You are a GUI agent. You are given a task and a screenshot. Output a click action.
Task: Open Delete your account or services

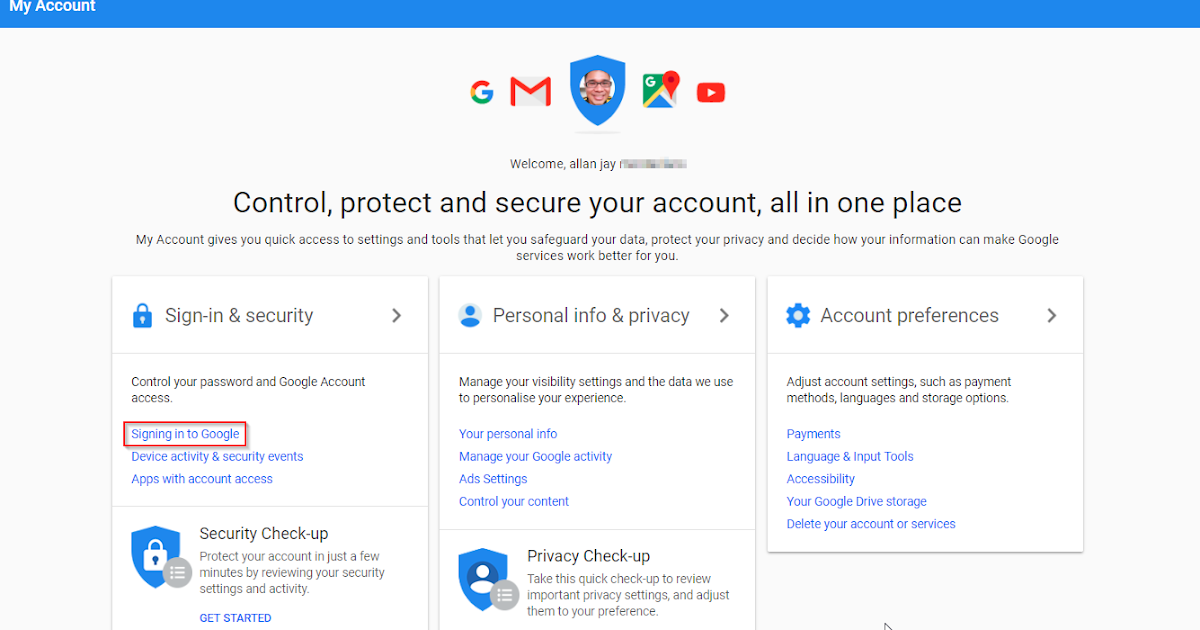[x=870, y=523]
